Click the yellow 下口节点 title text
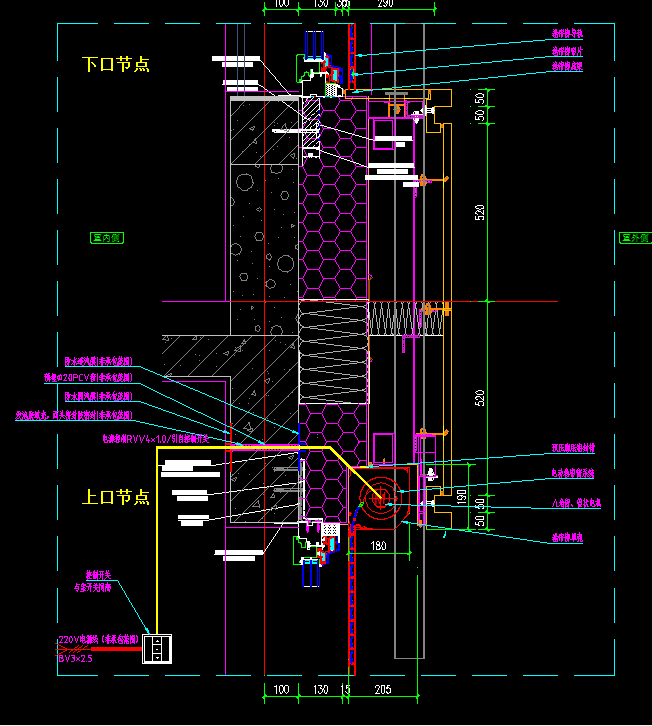Image resolution: width=652 pixels, height=726 pixels. click(x=115, y=64)
